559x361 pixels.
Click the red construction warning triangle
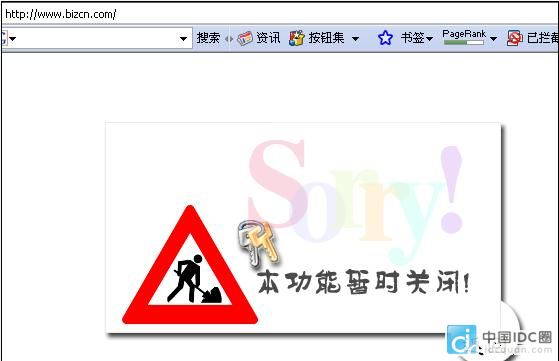click(x=190, y=265)
